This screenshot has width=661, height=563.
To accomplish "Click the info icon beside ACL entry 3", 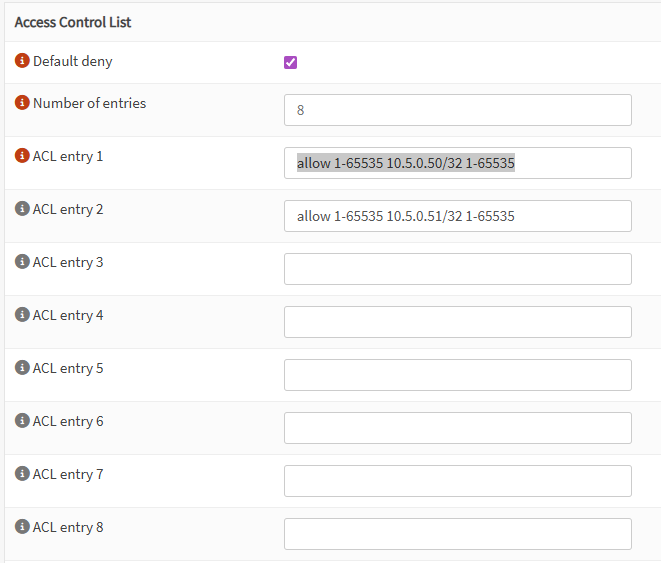I will [22, 262].
